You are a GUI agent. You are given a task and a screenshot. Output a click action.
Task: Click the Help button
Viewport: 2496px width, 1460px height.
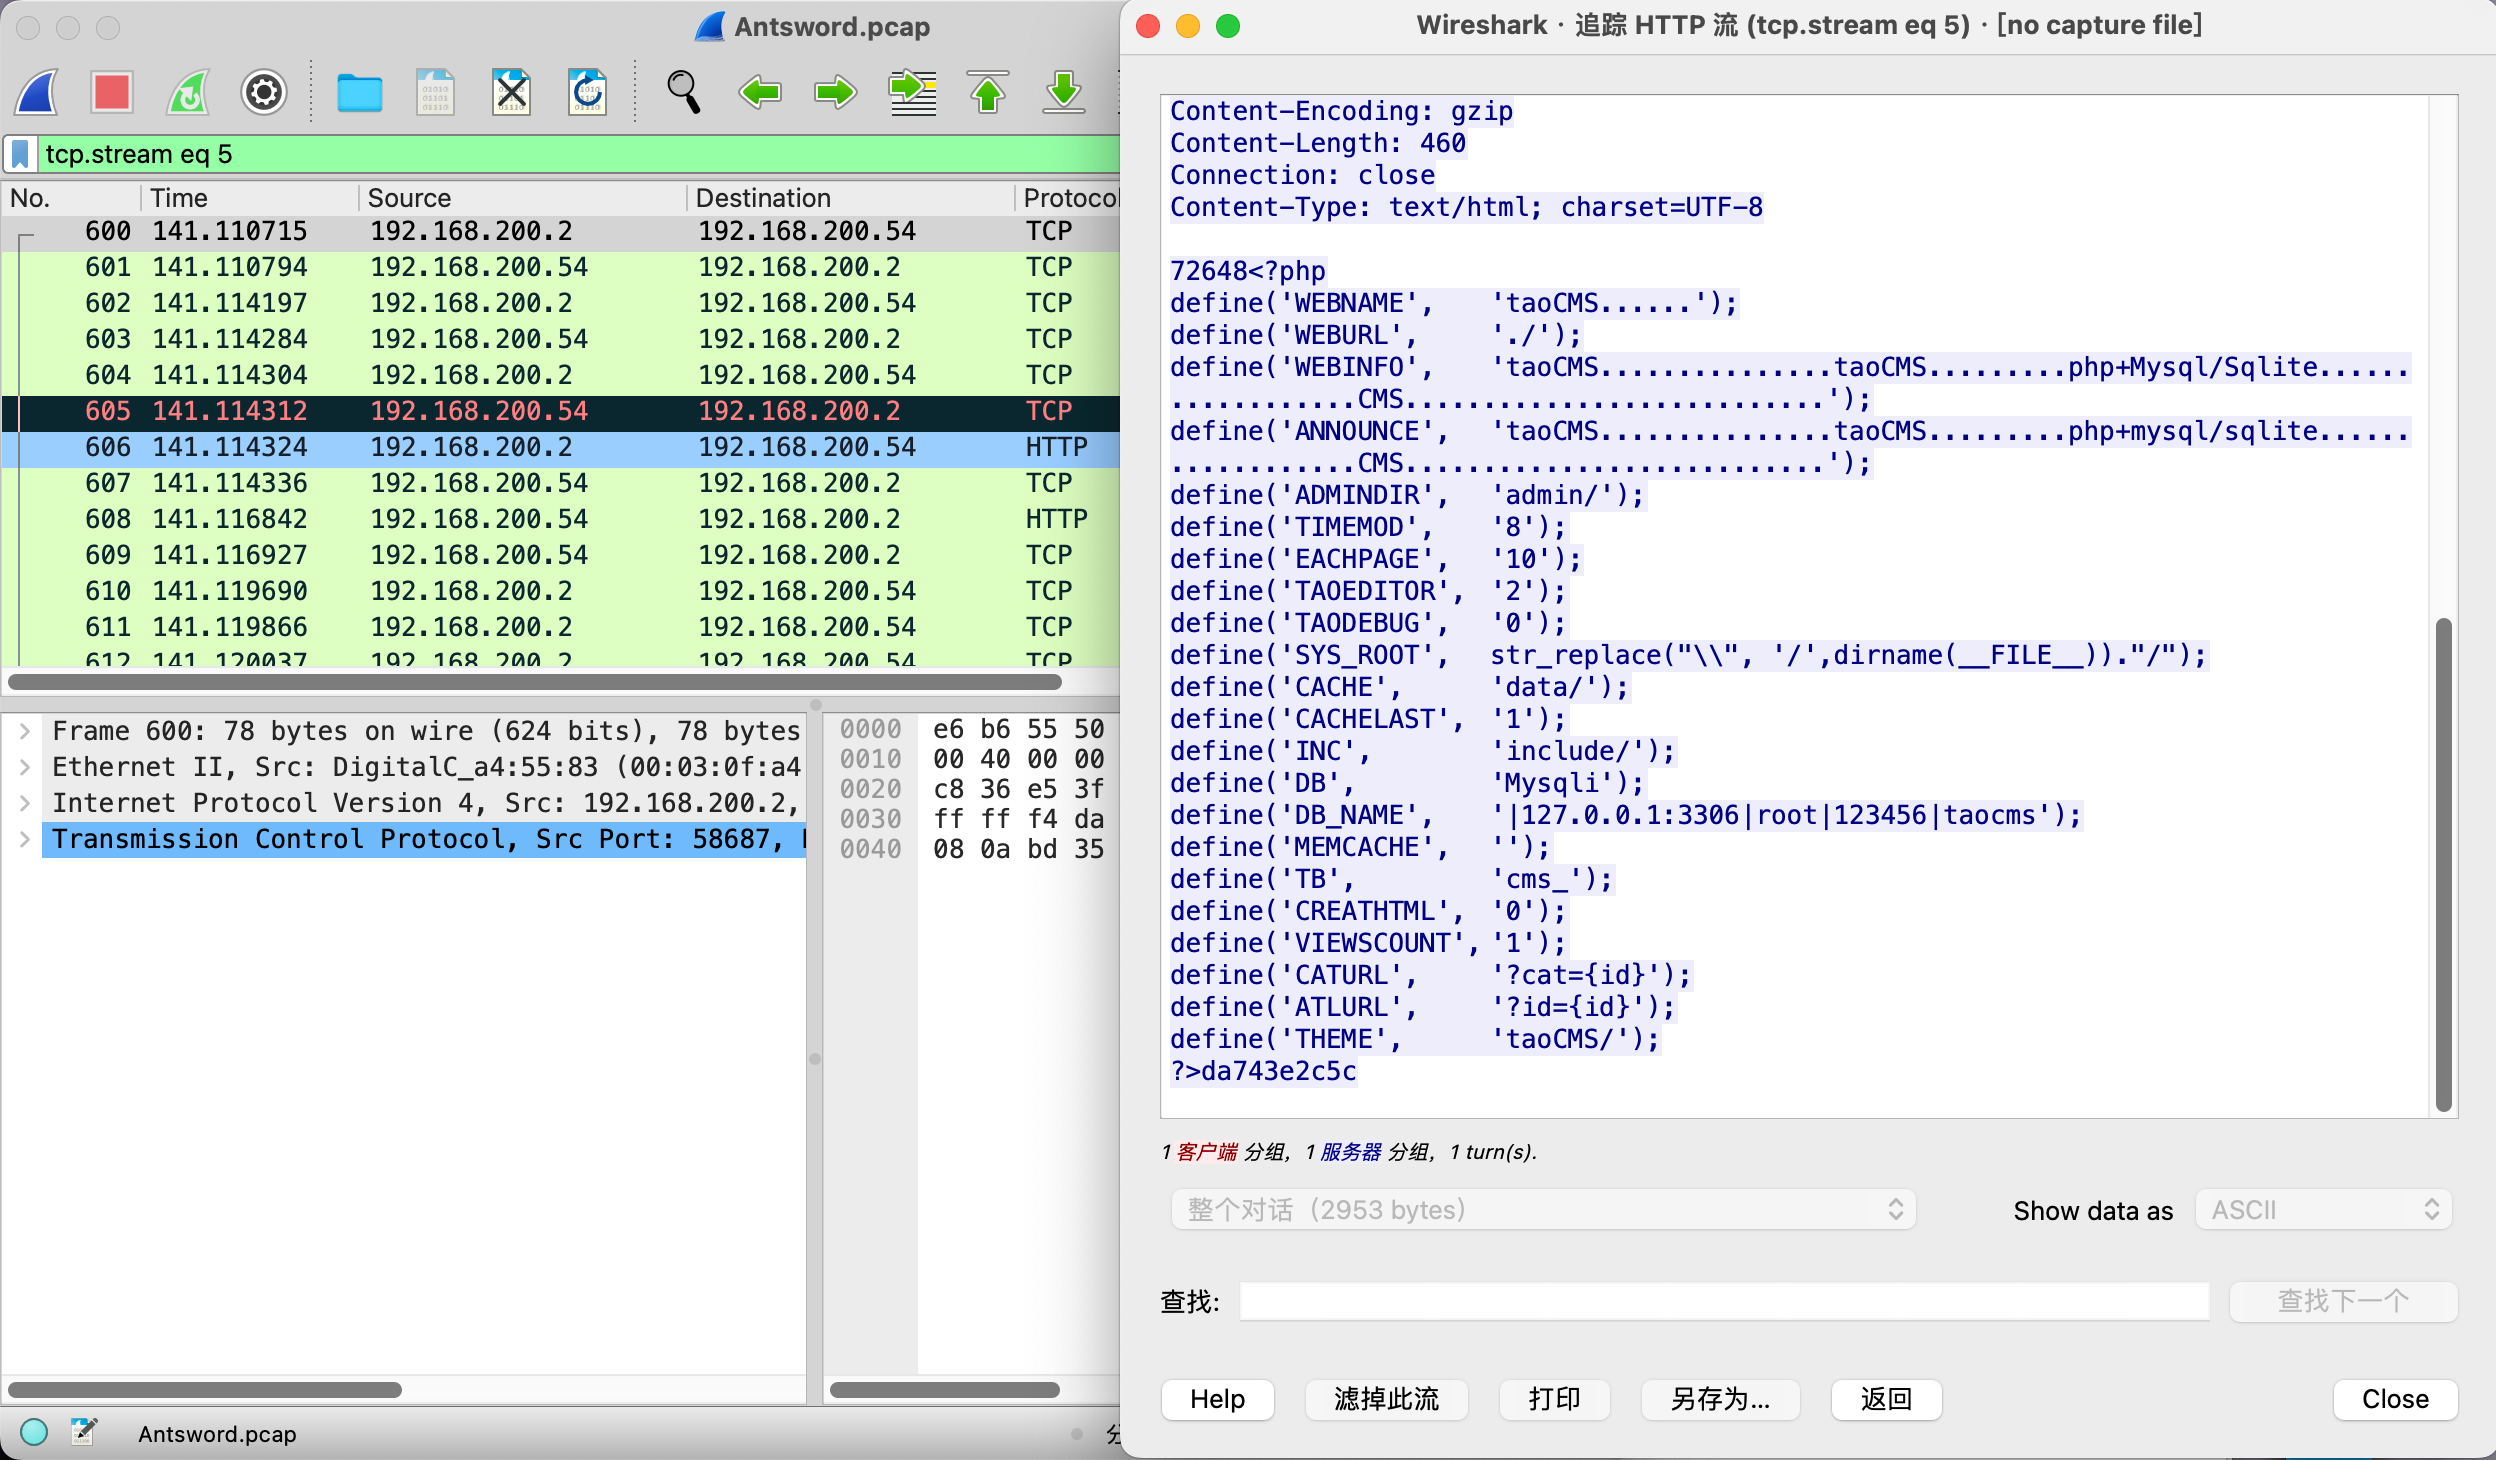pos(1217,1399)
